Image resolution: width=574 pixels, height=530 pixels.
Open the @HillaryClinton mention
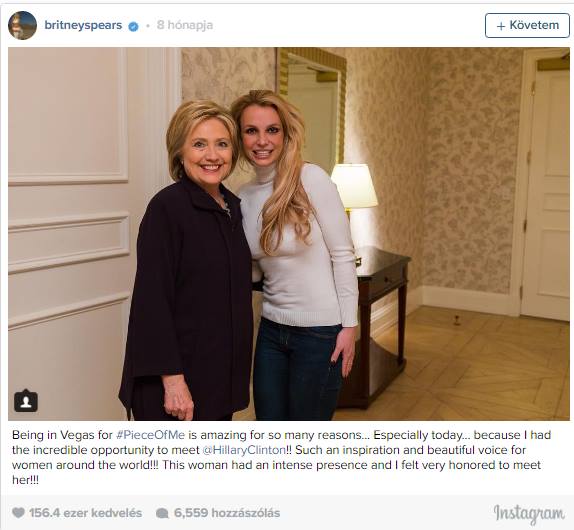[243, 450]
